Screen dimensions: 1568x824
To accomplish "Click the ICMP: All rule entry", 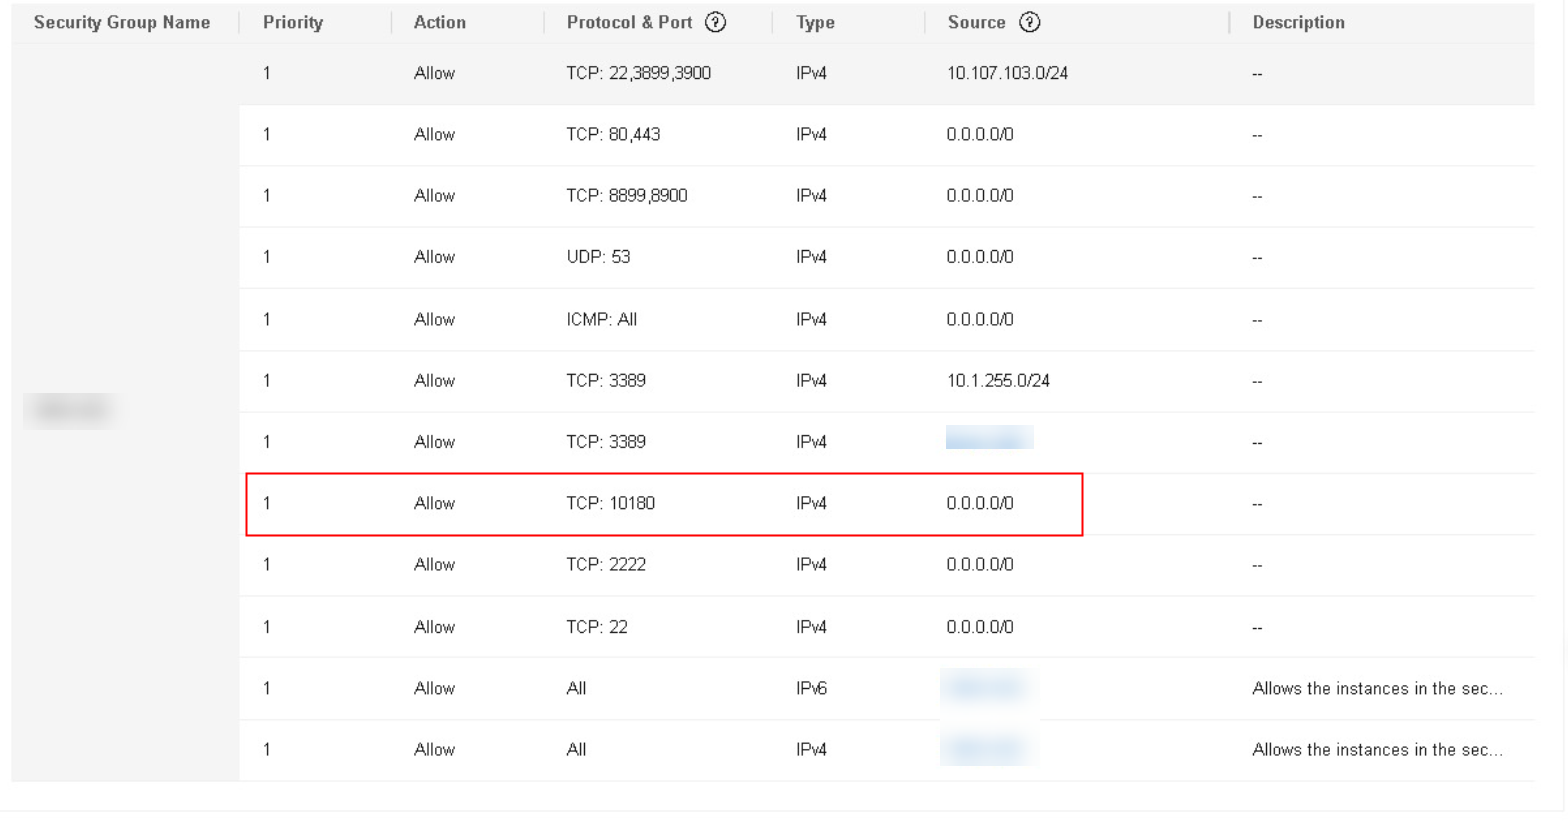I will click(601, 320).
